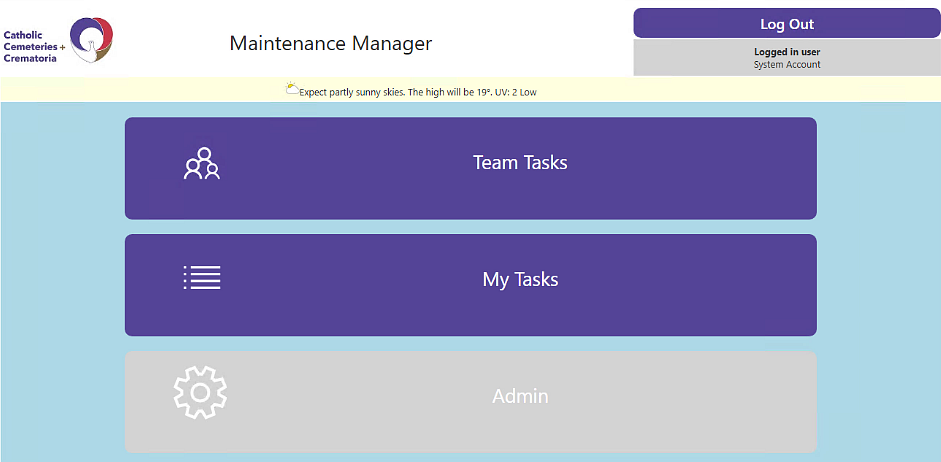Click the Maintenance Manager page title
941x462 pixels.
(x=331, y=44)
